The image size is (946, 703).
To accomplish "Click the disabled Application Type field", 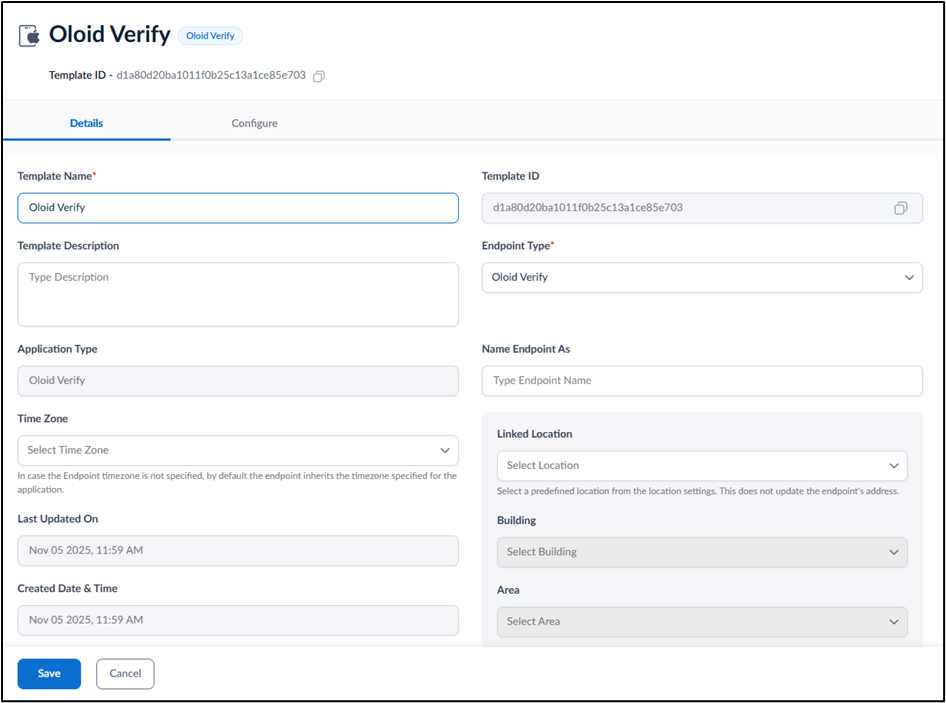I will [x=238, y=381].
